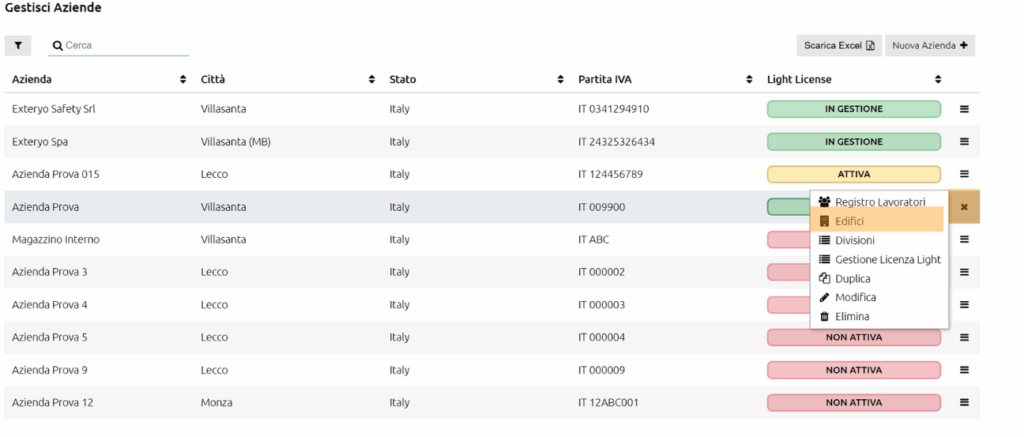Click the Scarica Excel button
The width and height of the screenshot is (1024, 437).
point(839,46)
